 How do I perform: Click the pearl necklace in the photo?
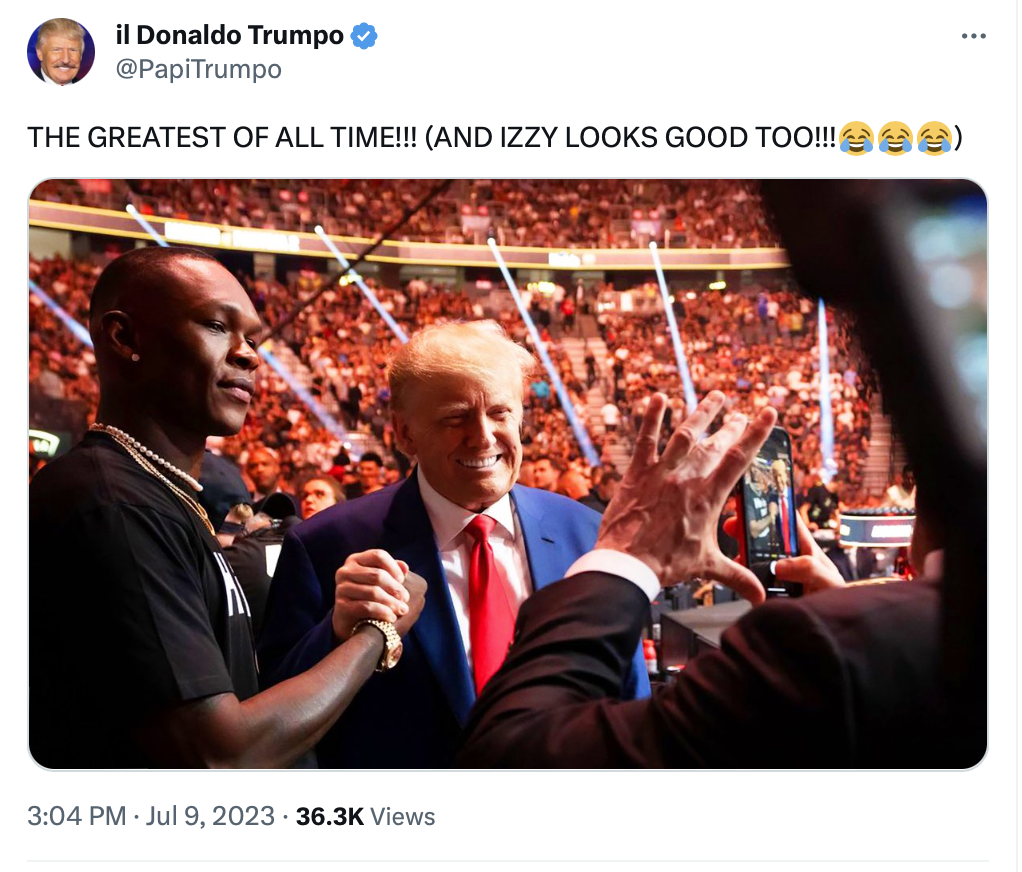pyautogui.click(x=149, y=456)
